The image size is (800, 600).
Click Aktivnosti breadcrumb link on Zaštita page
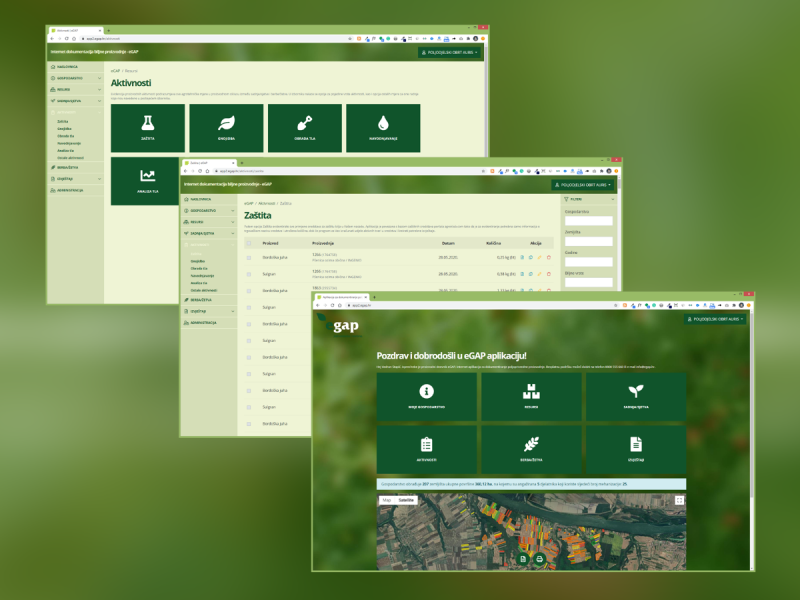(266, 203)
